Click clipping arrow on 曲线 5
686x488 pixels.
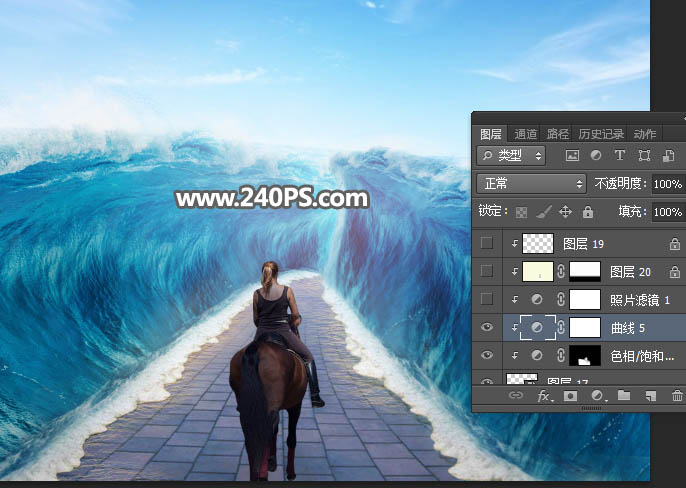pos(515,327)
